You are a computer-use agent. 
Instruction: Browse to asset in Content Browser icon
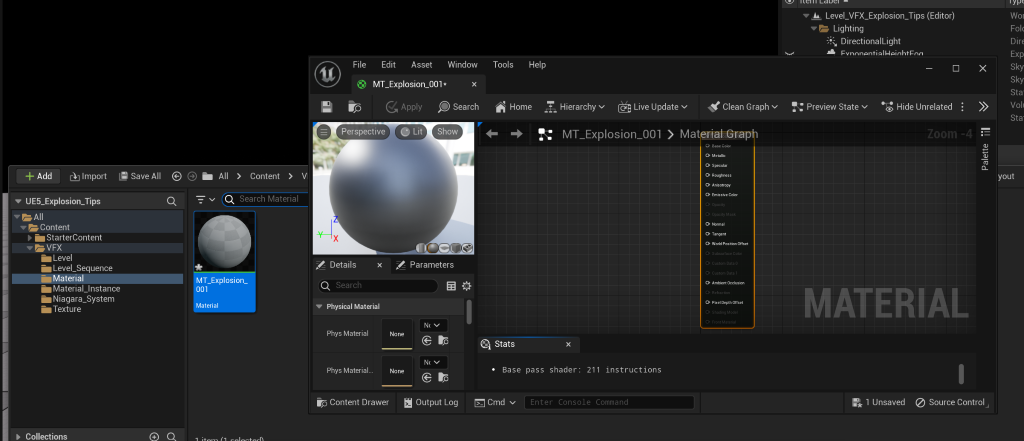(x=355, y=106)
